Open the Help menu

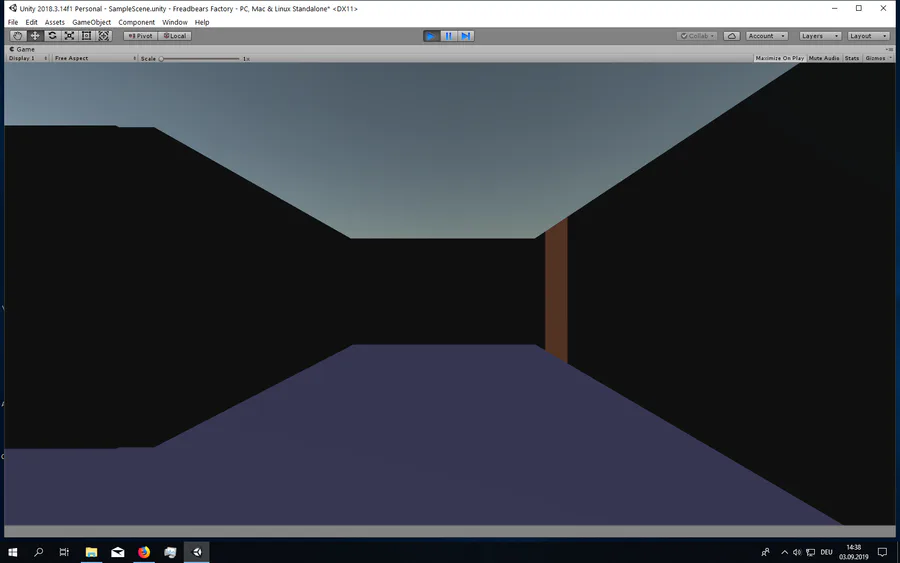pos(201,22)
